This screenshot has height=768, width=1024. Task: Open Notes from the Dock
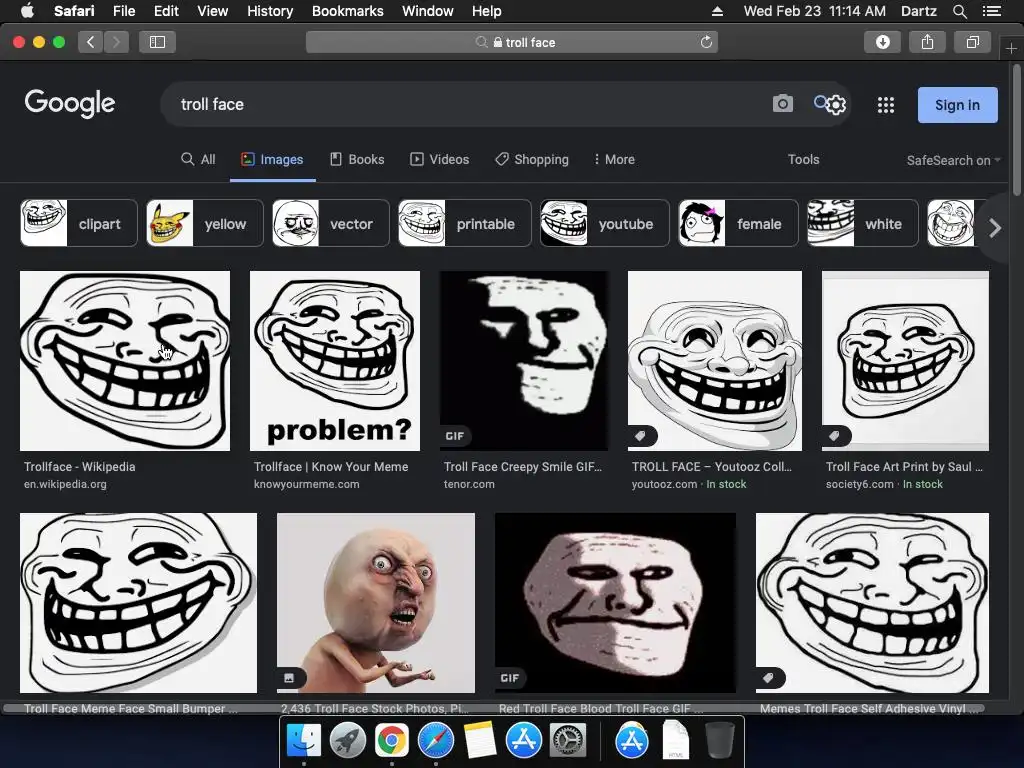coord(480,740)
